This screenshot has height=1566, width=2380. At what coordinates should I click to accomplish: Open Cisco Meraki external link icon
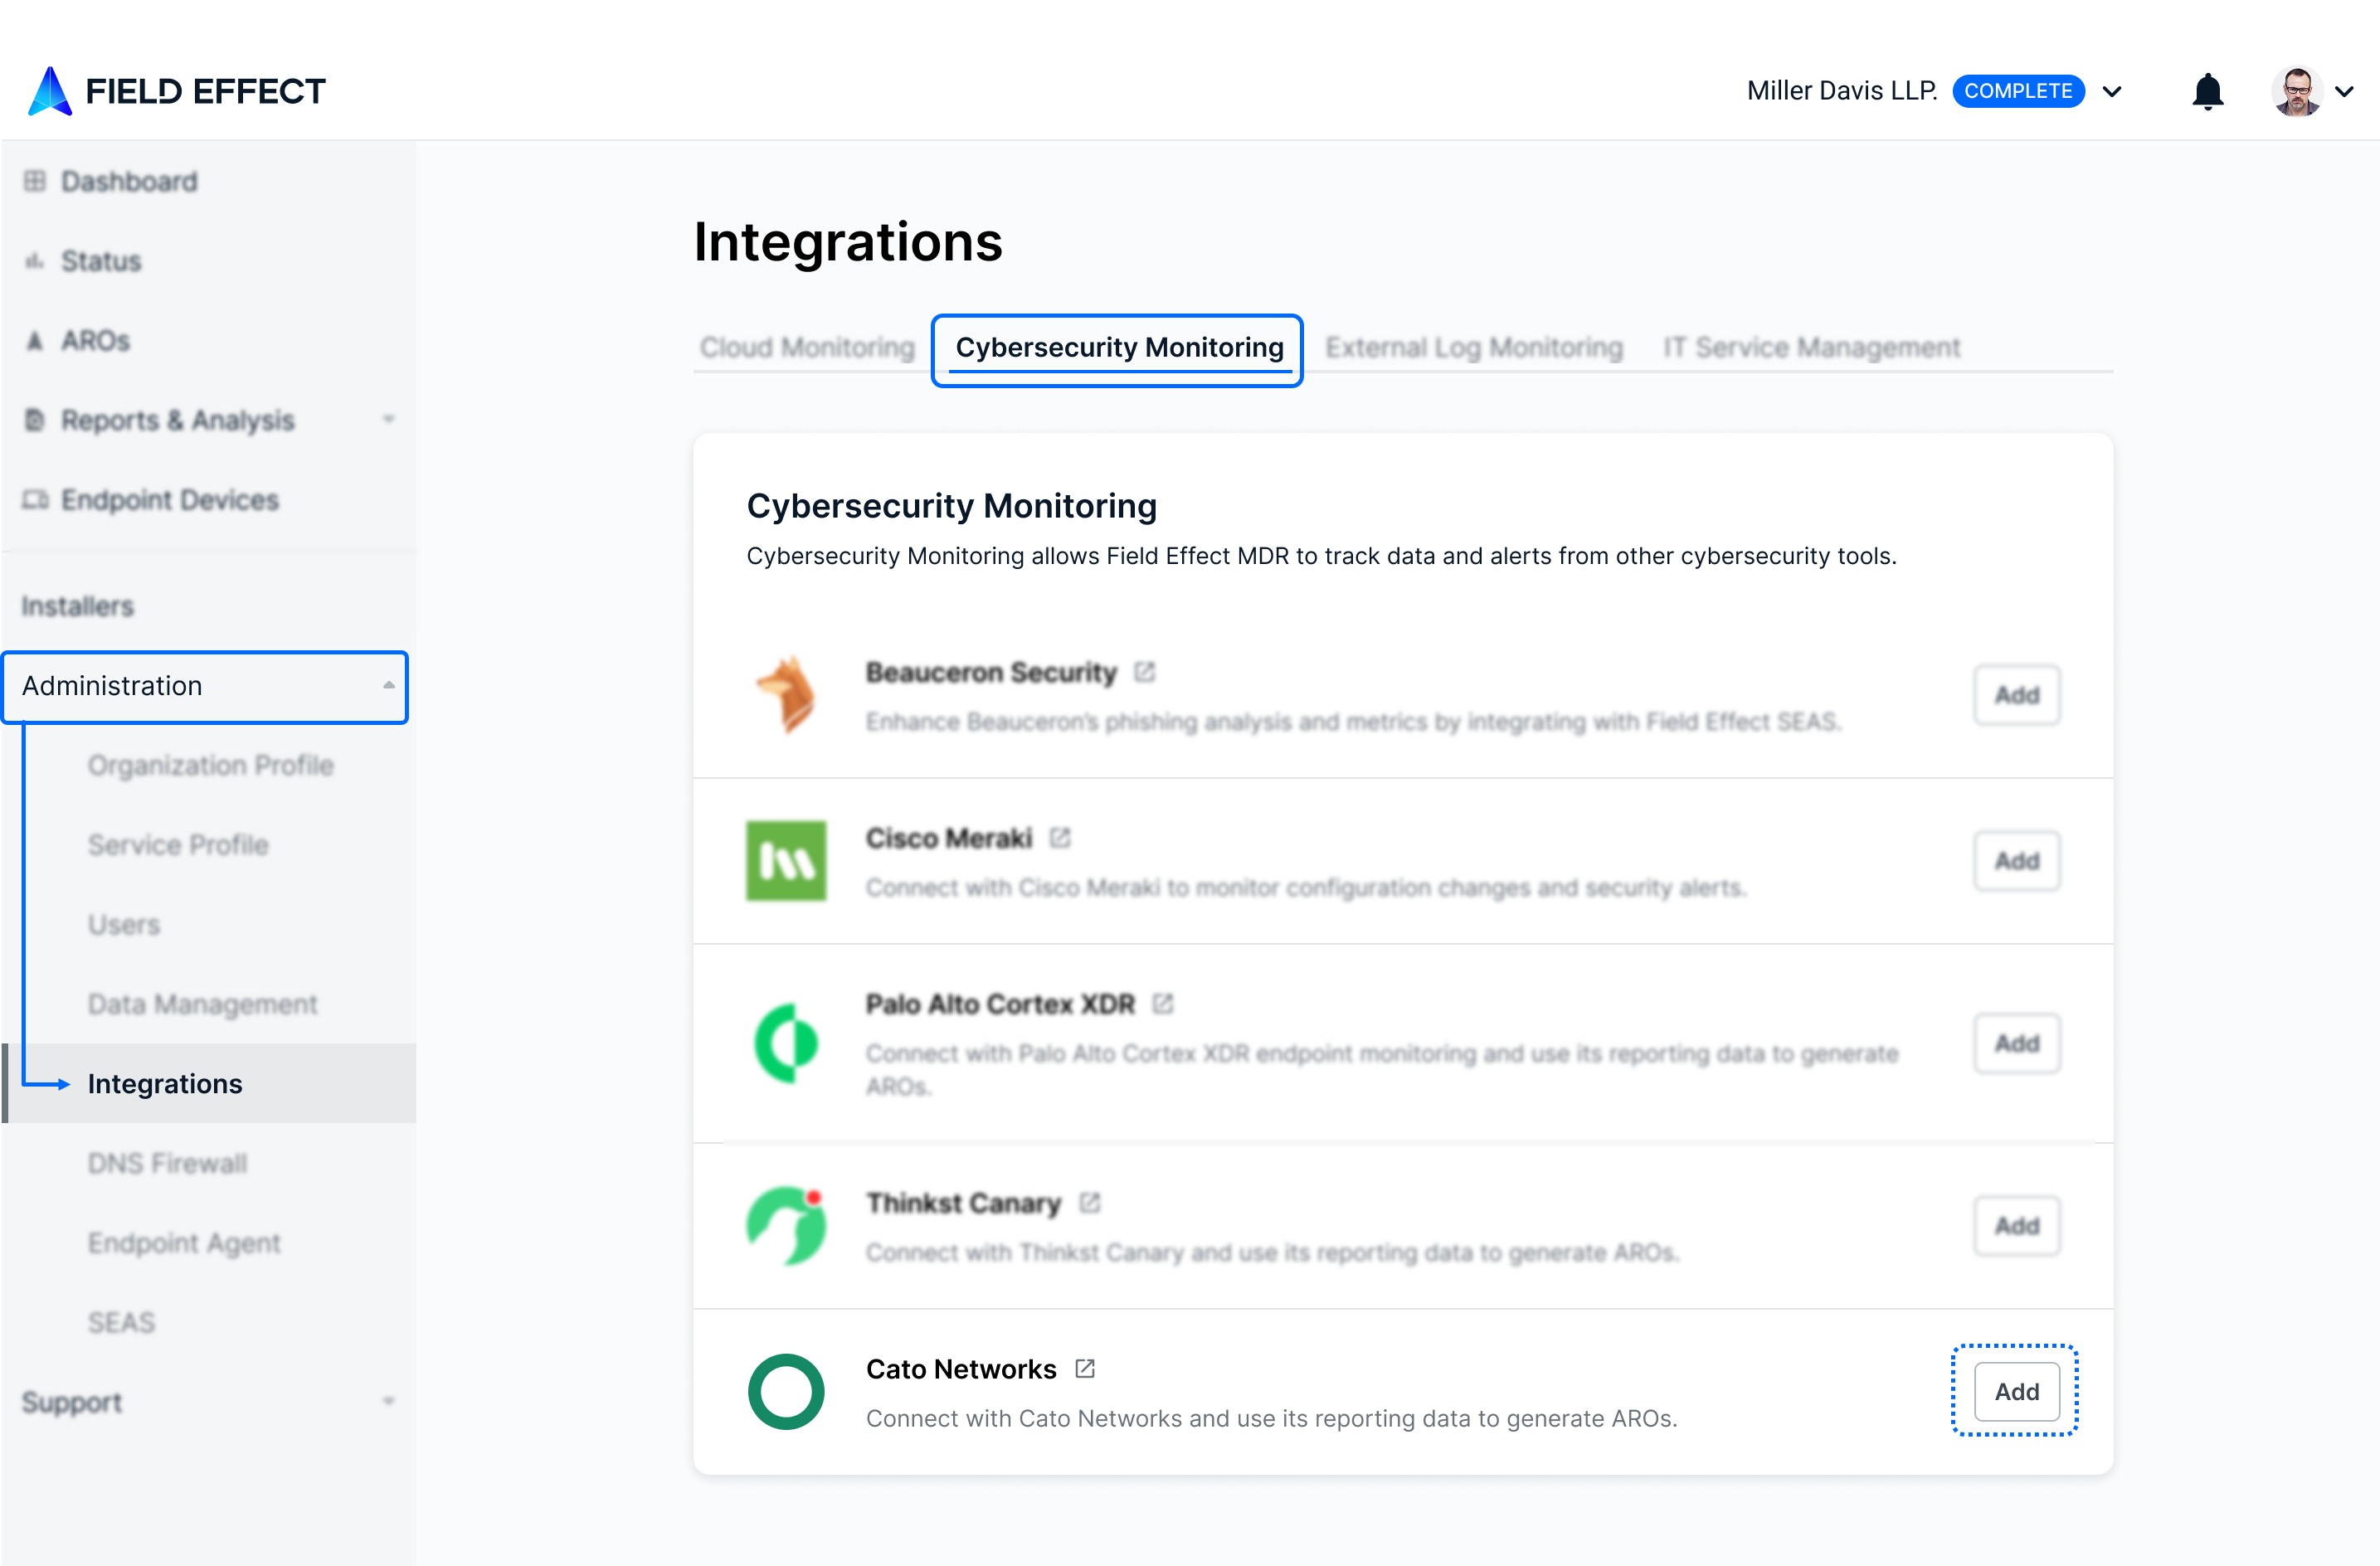pos(1060,838)
